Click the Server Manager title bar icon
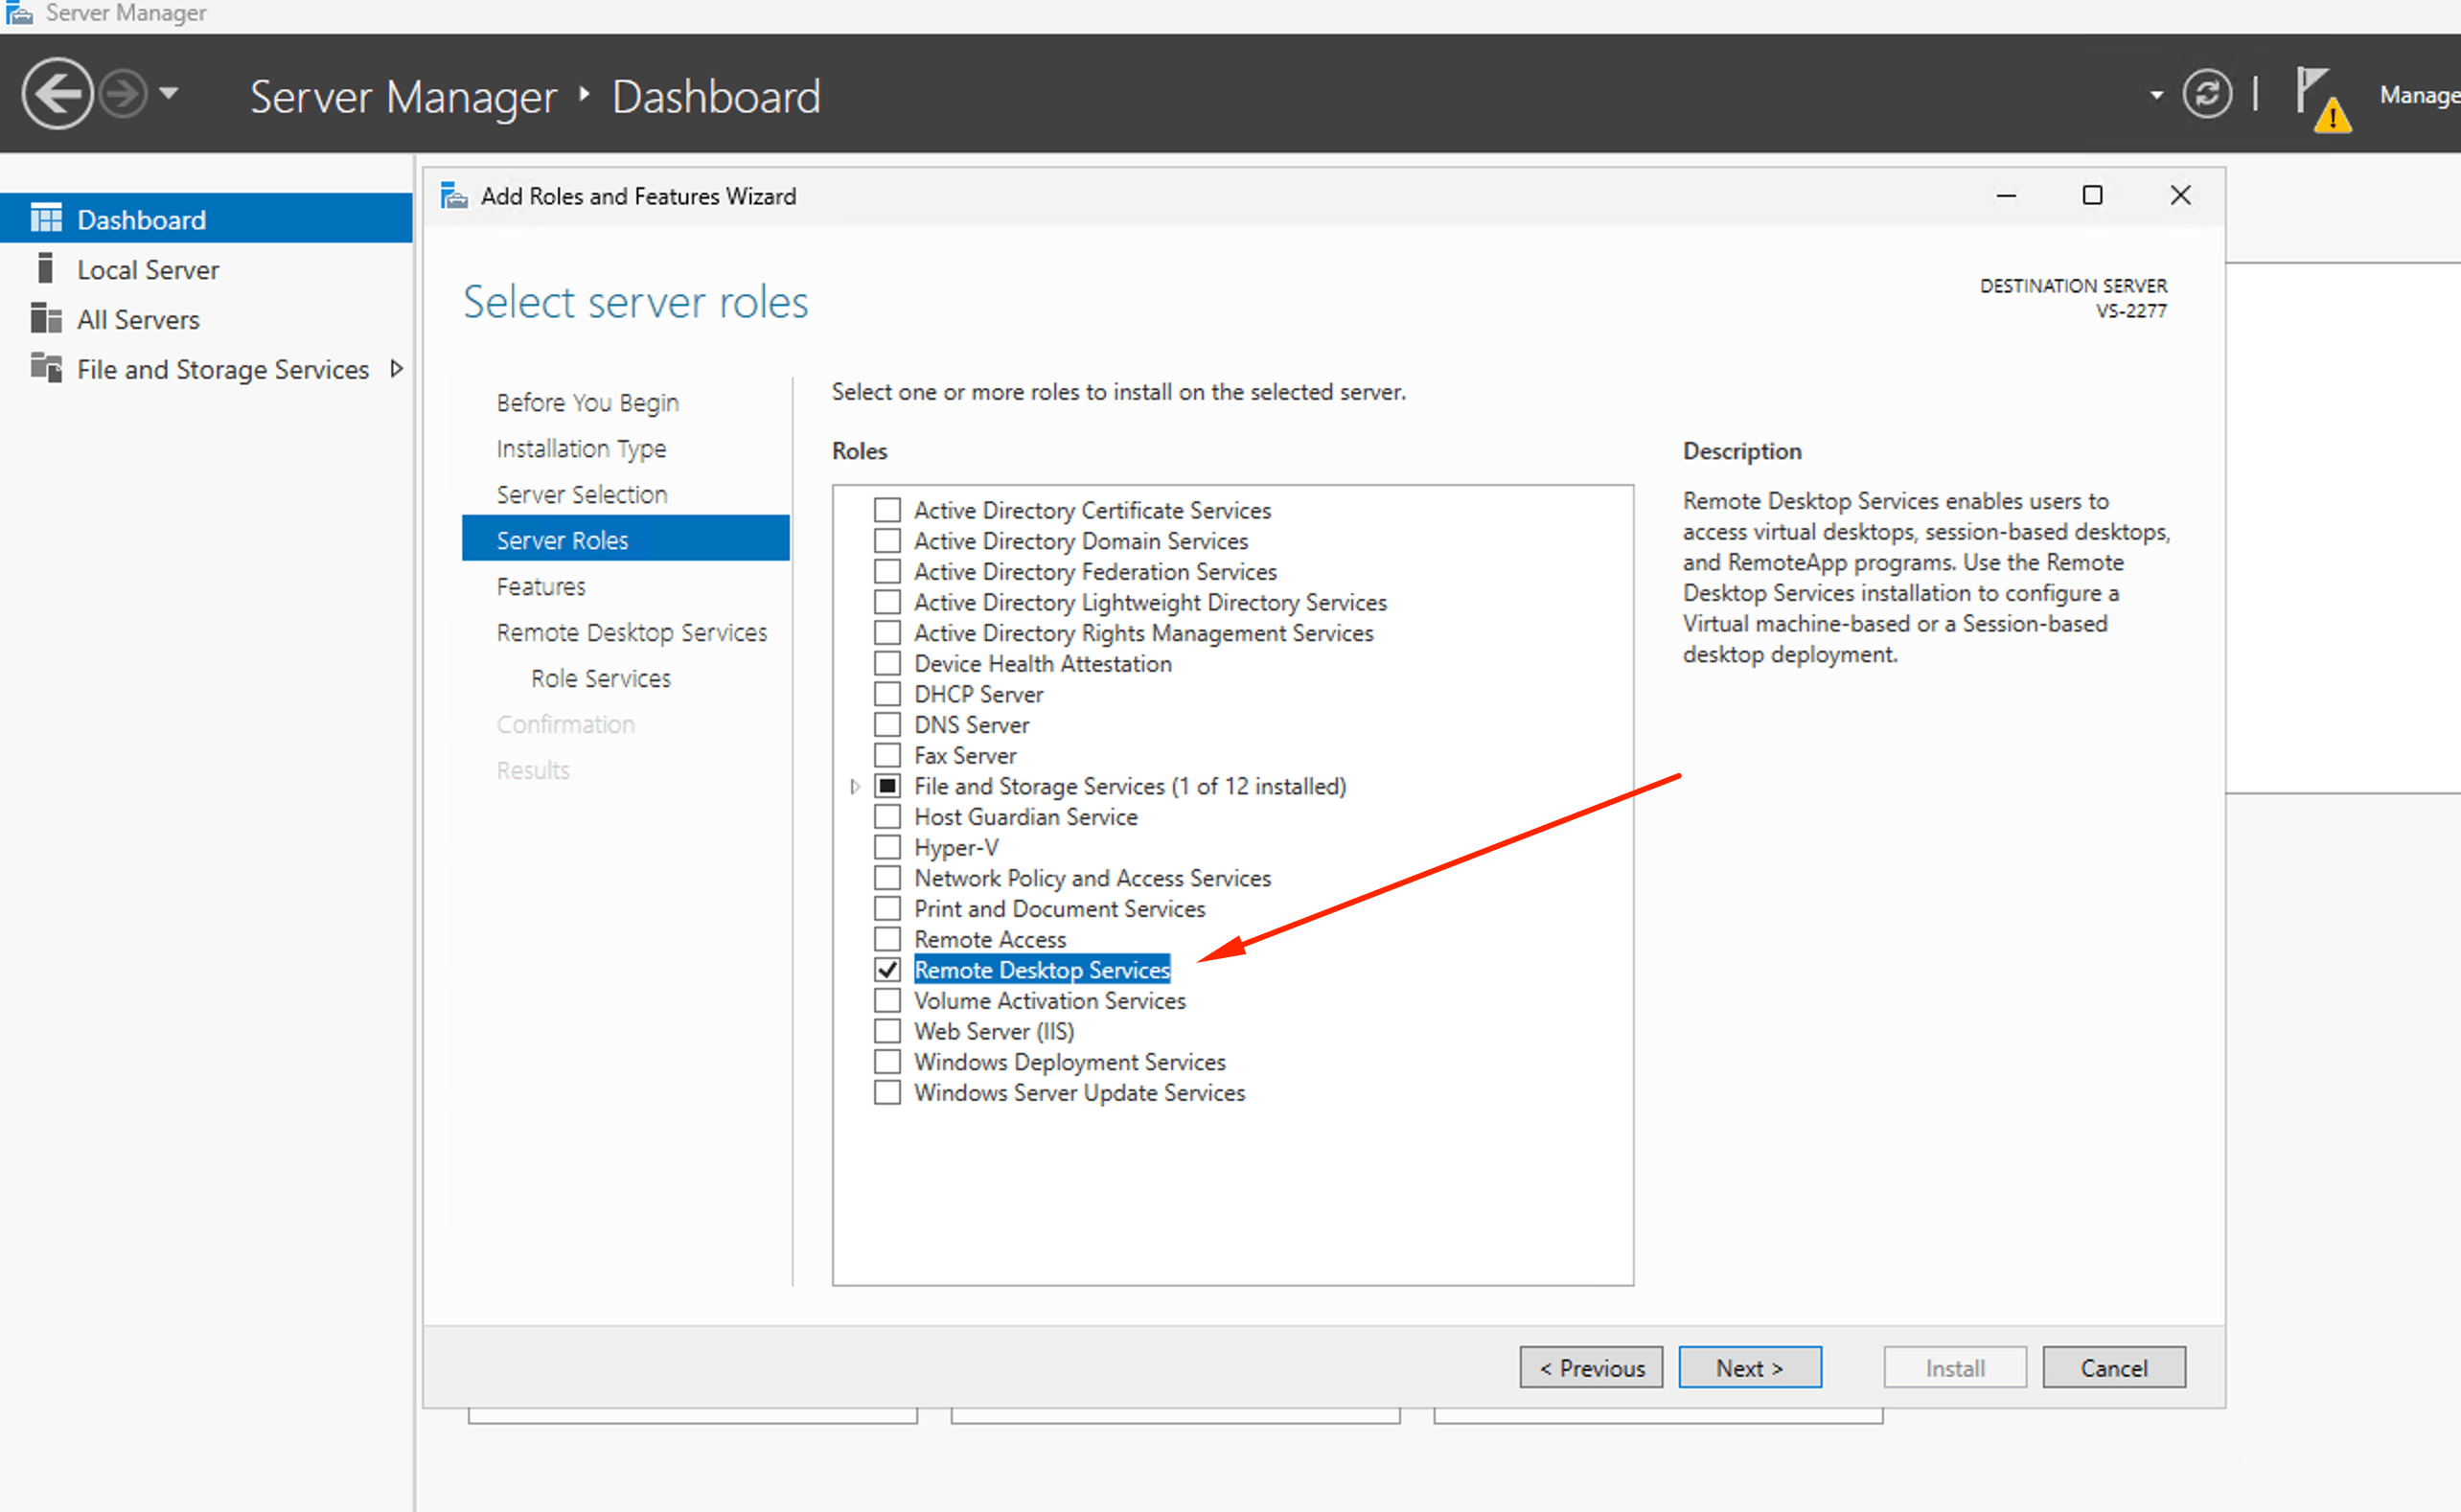The image size is (2461, 1512). coord(19,13)
